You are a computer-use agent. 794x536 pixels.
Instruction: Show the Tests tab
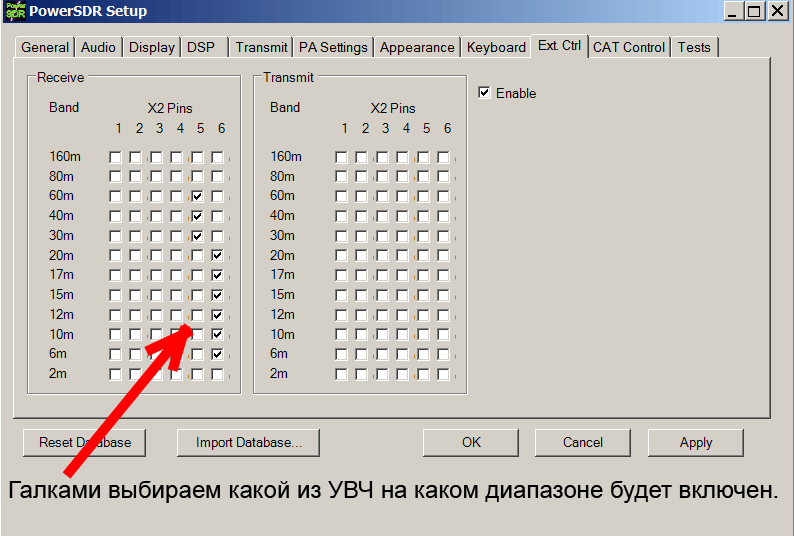click(694, 47)
